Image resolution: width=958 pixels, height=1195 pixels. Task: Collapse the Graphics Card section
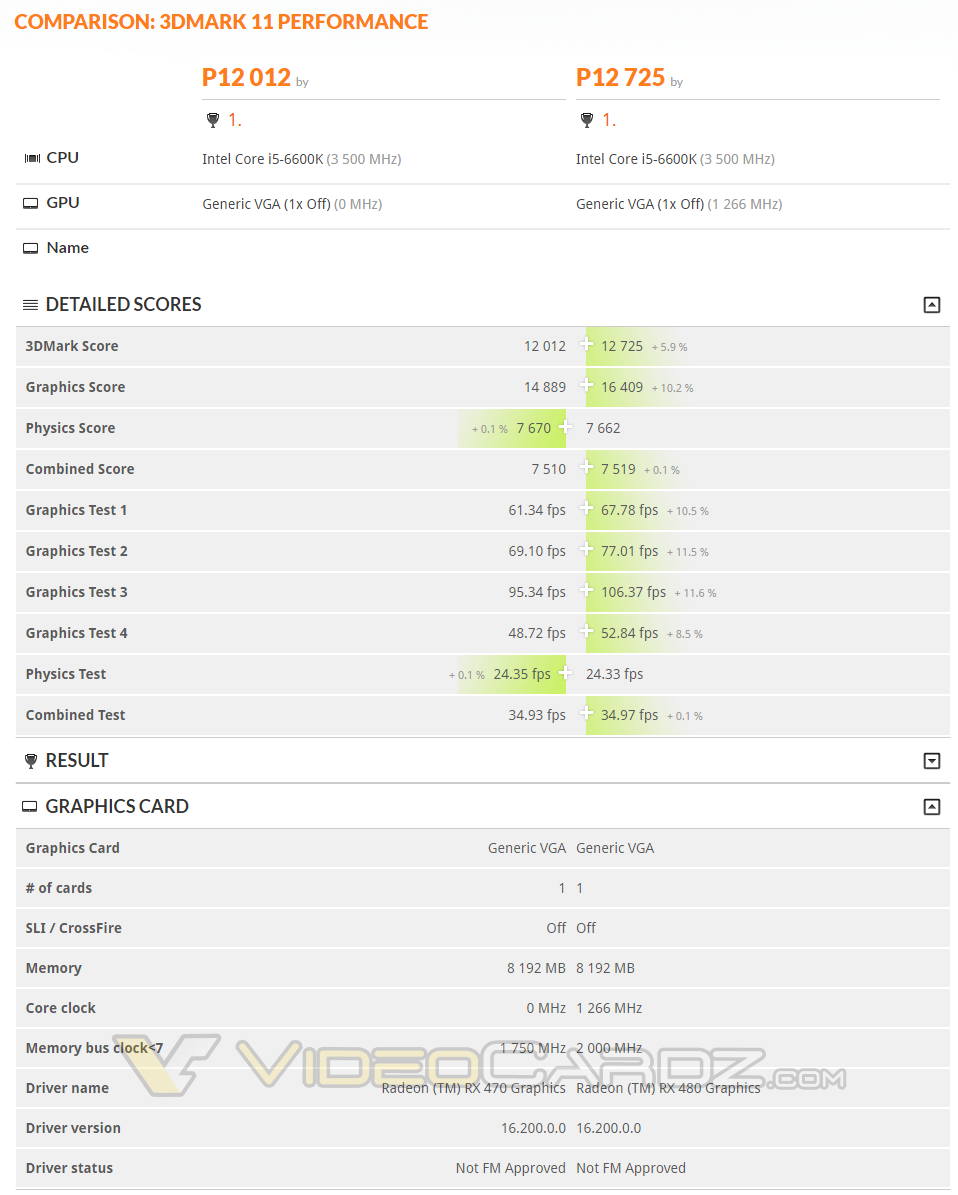(x=931, y=807)
